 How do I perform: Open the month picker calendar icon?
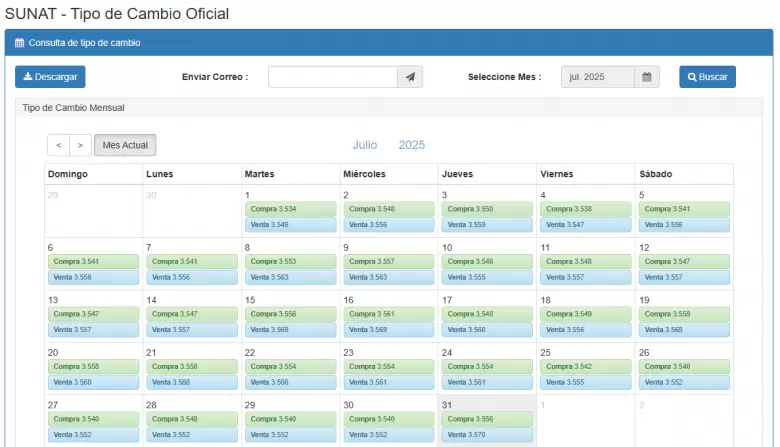click(647, 77)
